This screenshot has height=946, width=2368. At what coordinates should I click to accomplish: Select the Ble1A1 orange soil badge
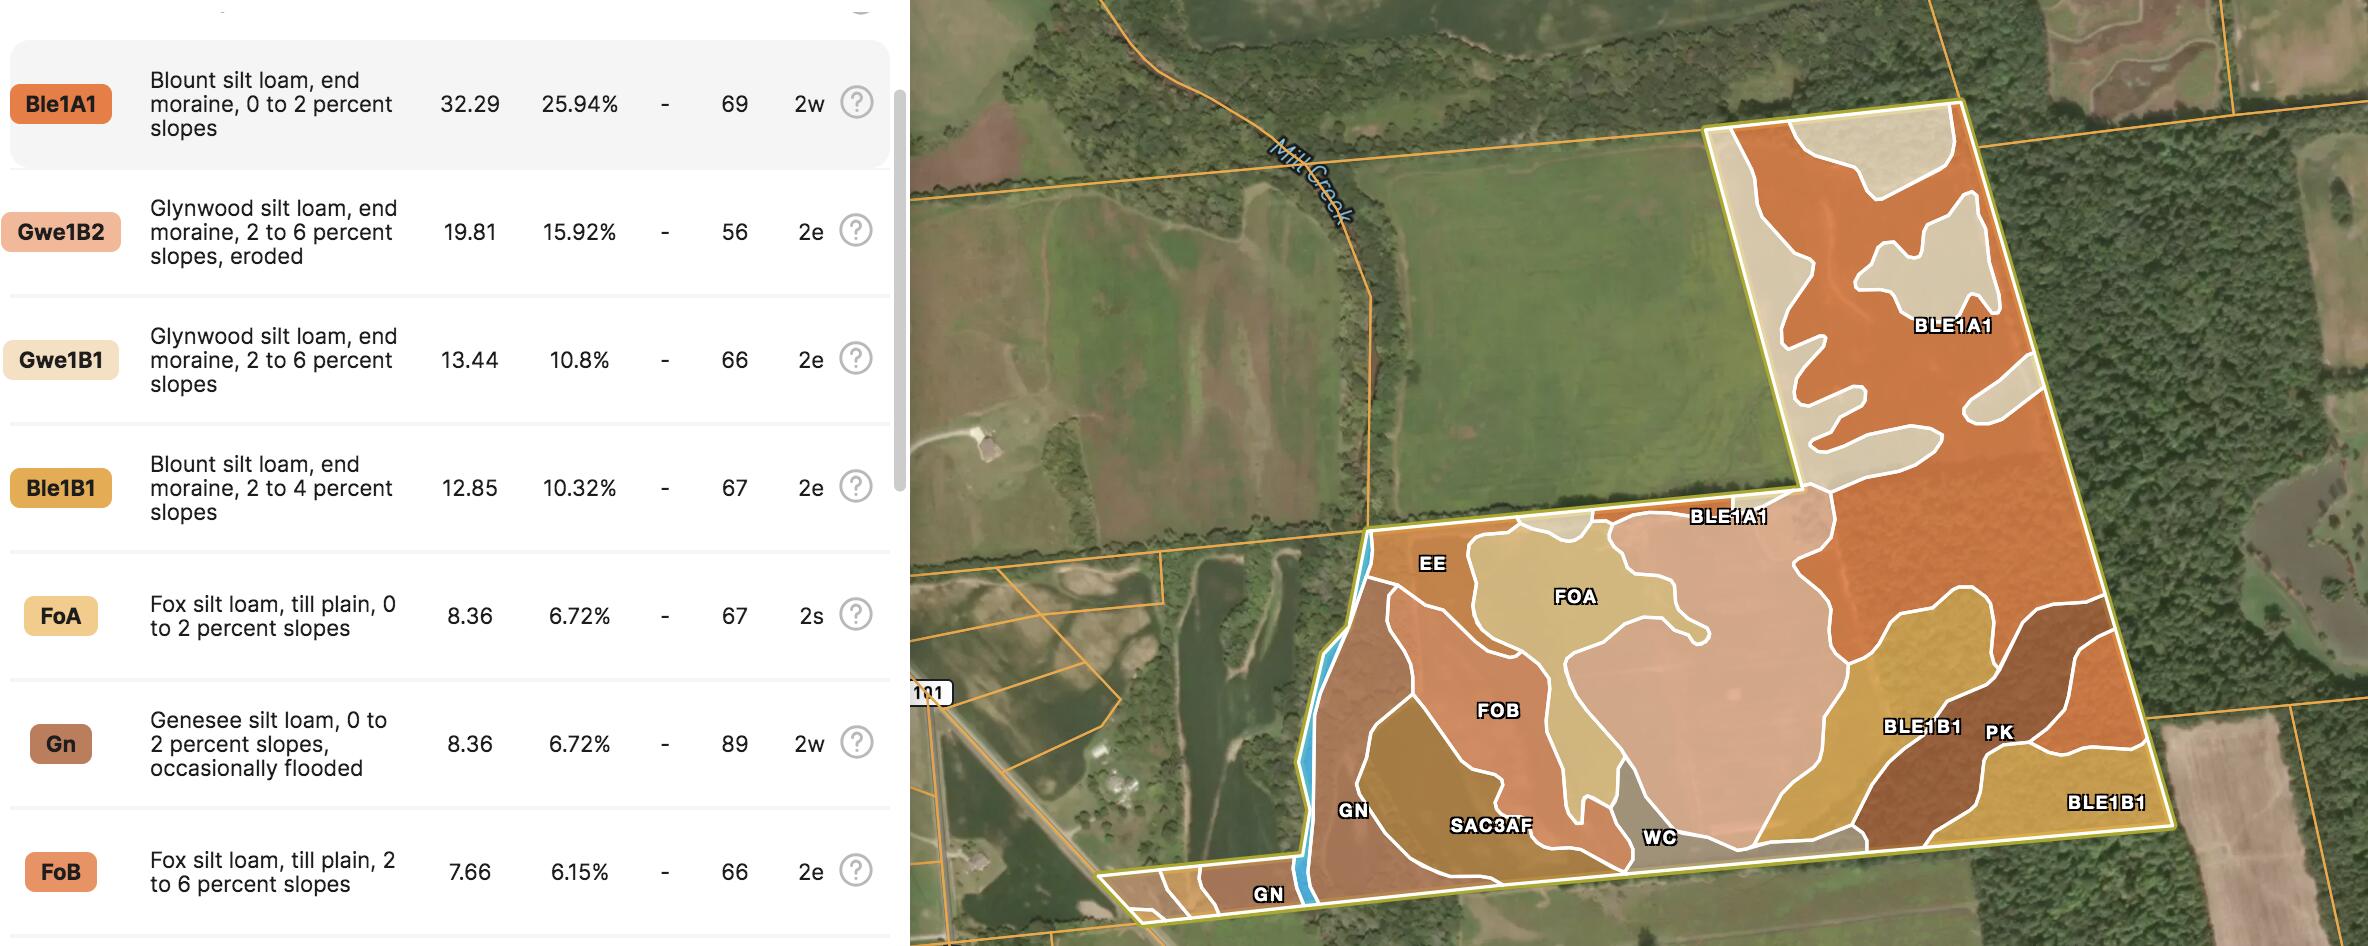pyautogui.click(x=61, y=104)
